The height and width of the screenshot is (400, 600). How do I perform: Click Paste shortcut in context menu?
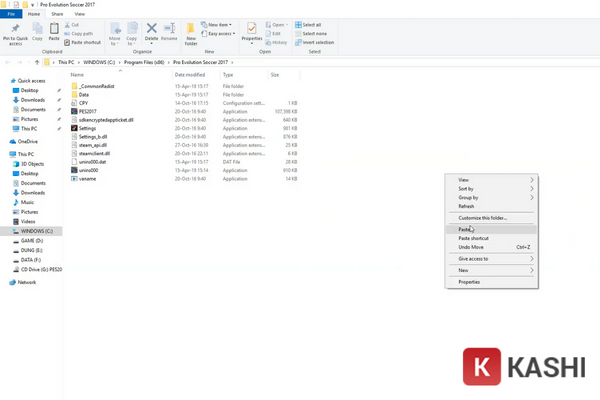pyautogui.click(x=491, y=238)
